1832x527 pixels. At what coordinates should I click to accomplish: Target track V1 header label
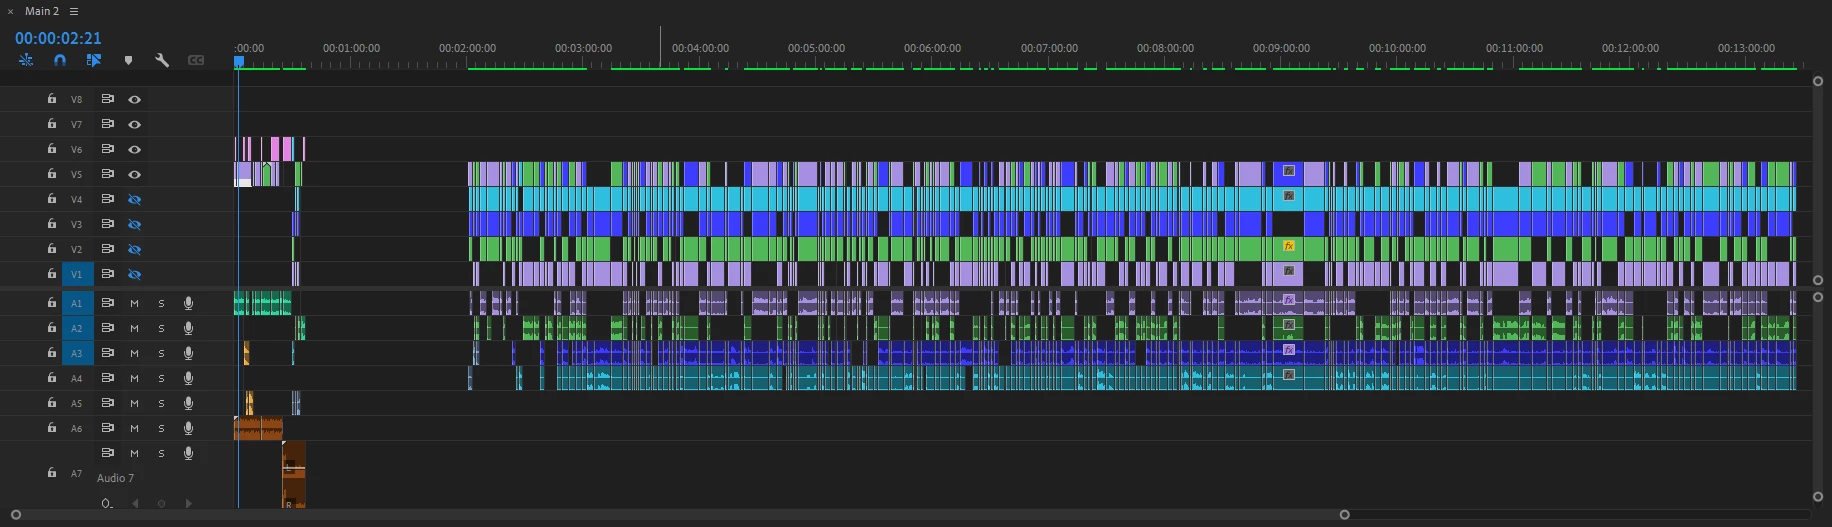coord(77,274)
